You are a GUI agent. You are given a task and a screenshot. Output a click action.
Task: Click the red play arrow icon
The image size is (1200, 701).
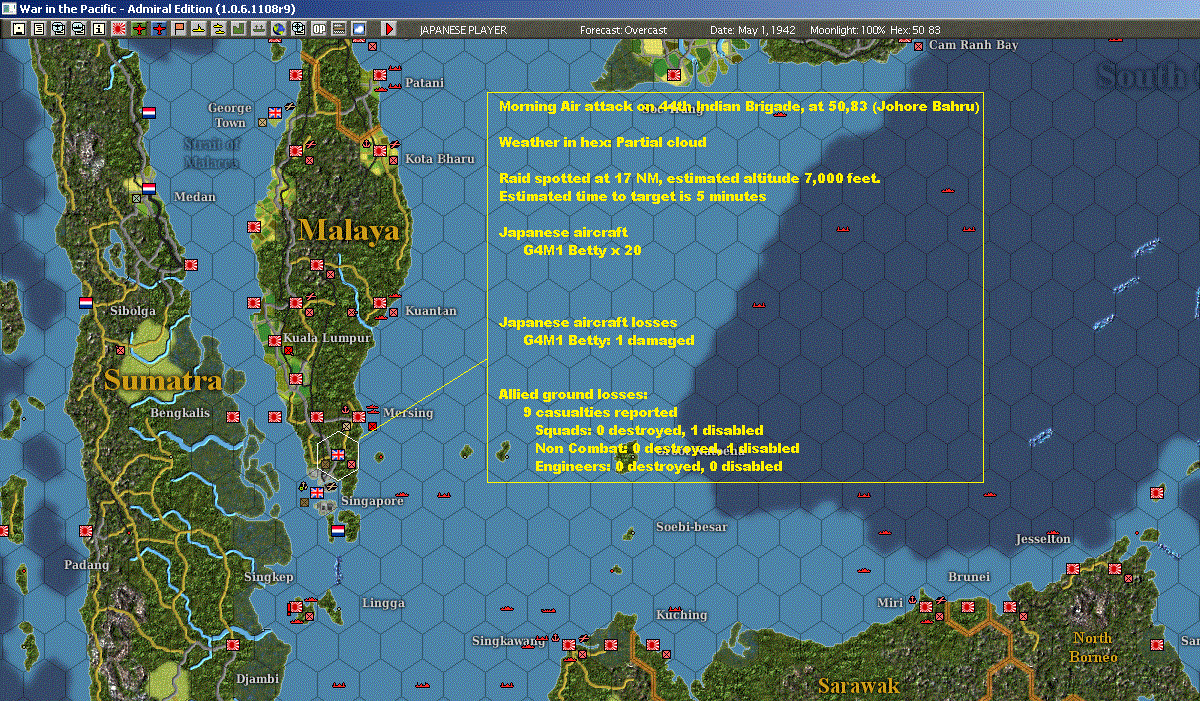tap(389, 29)
